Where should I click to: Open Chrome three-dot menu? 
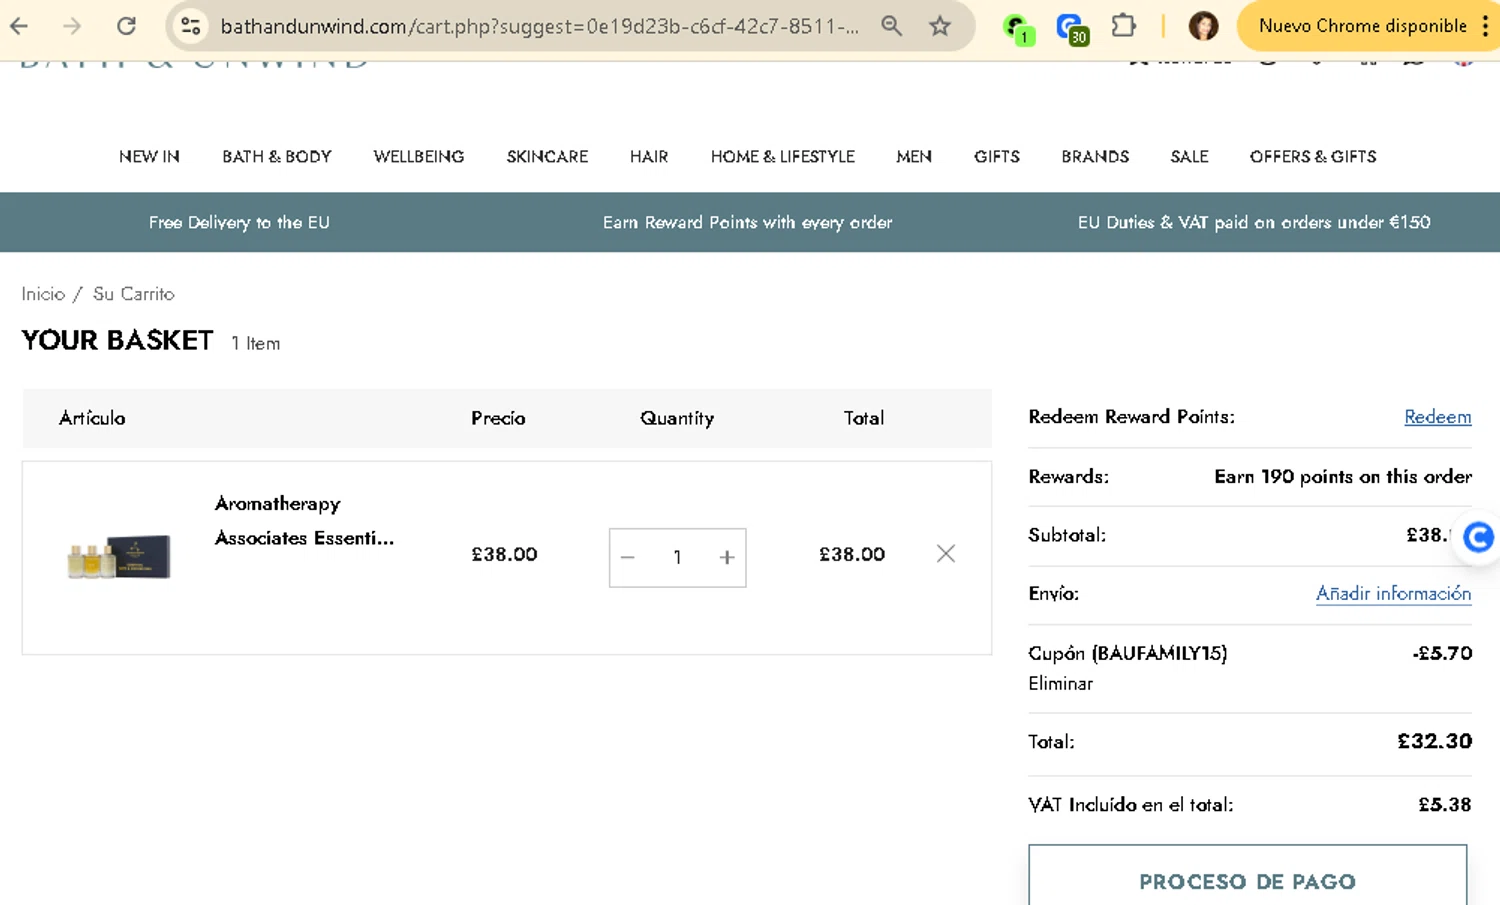tap(1485, 26)
